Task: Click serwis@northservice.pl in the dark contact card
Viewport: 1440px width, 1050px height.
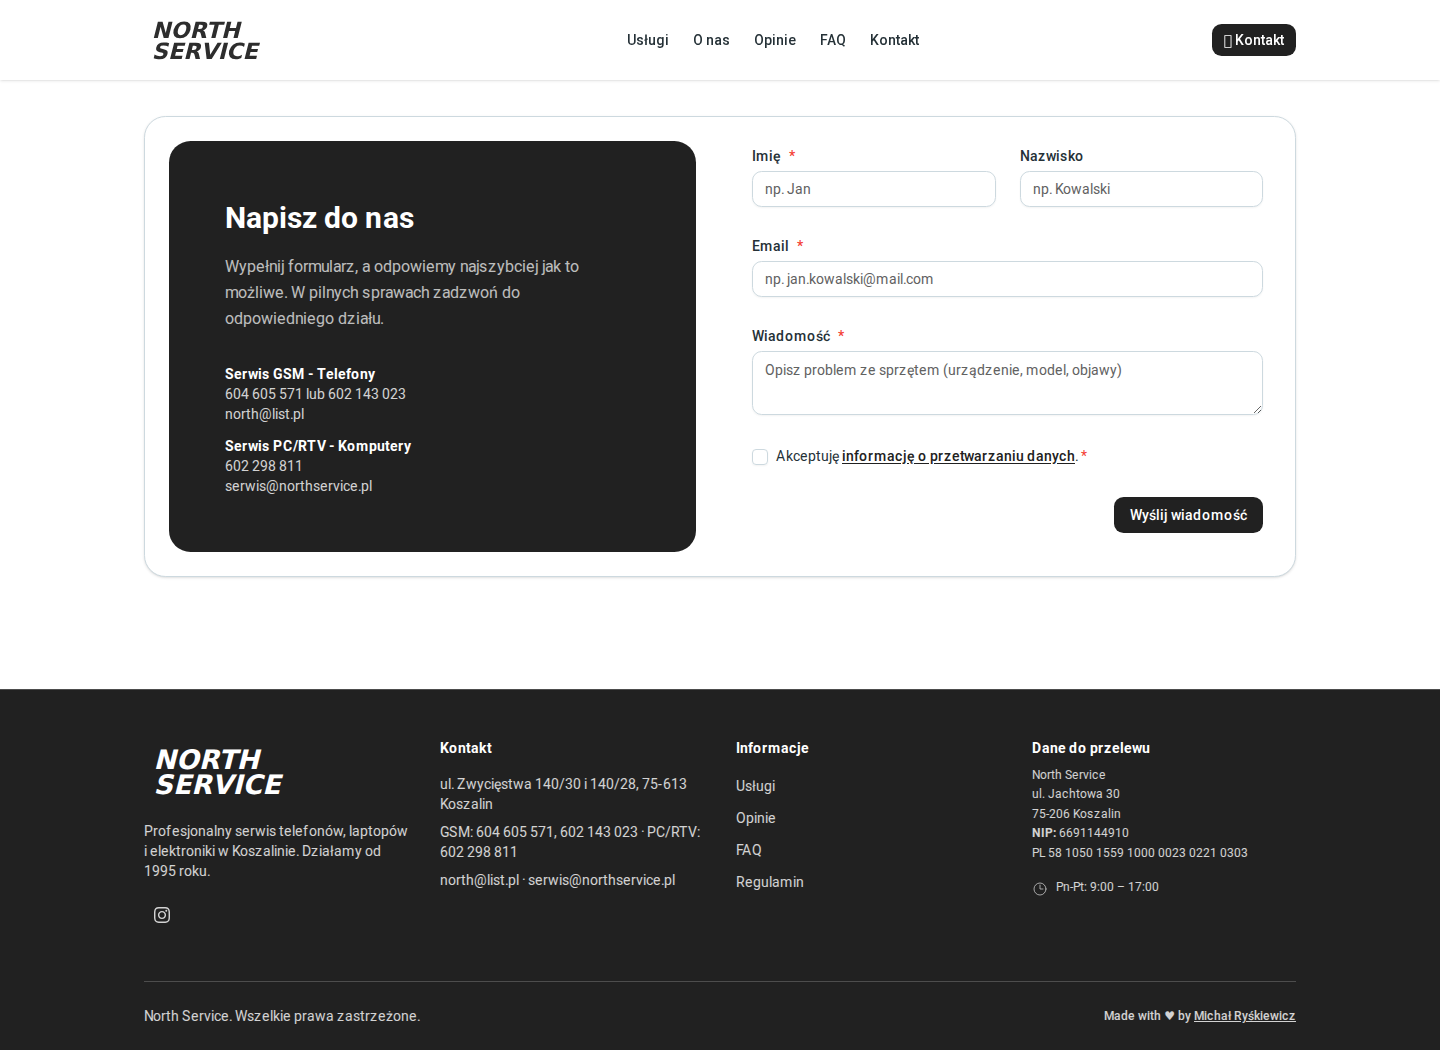Action: [299, 486]
